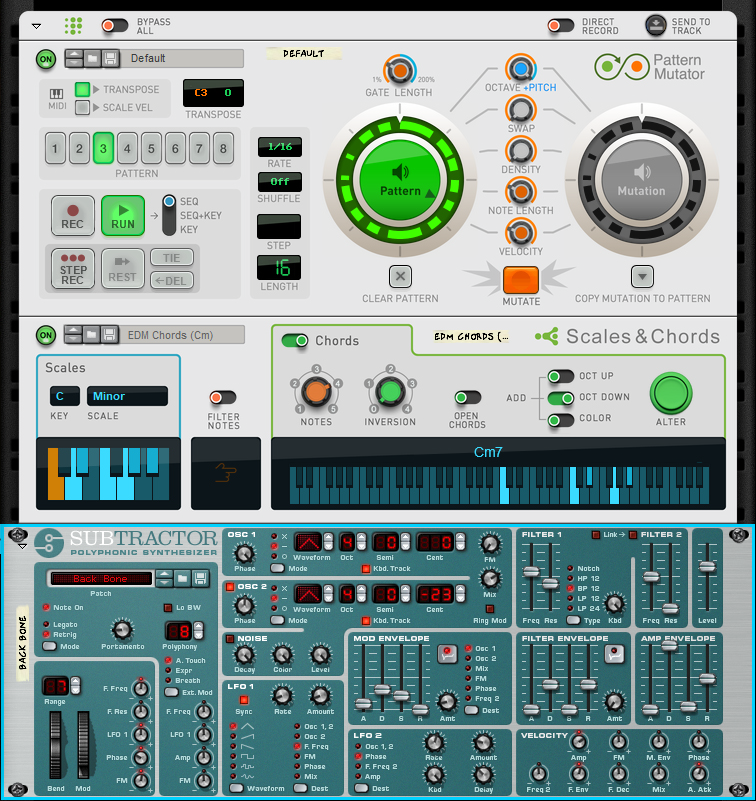The height and width of the screenshot is (801, 756).
Task: Browse patches with Pattern Mutator folder icon
Action: 91,59
